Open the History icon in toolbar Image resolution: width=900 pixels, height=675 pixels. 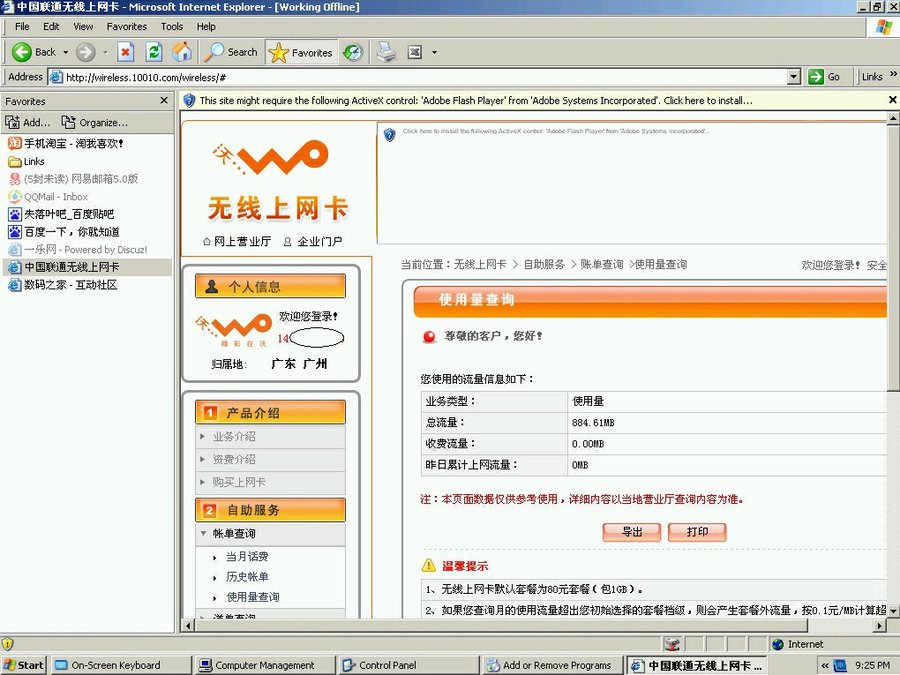(x=353, y=52)
